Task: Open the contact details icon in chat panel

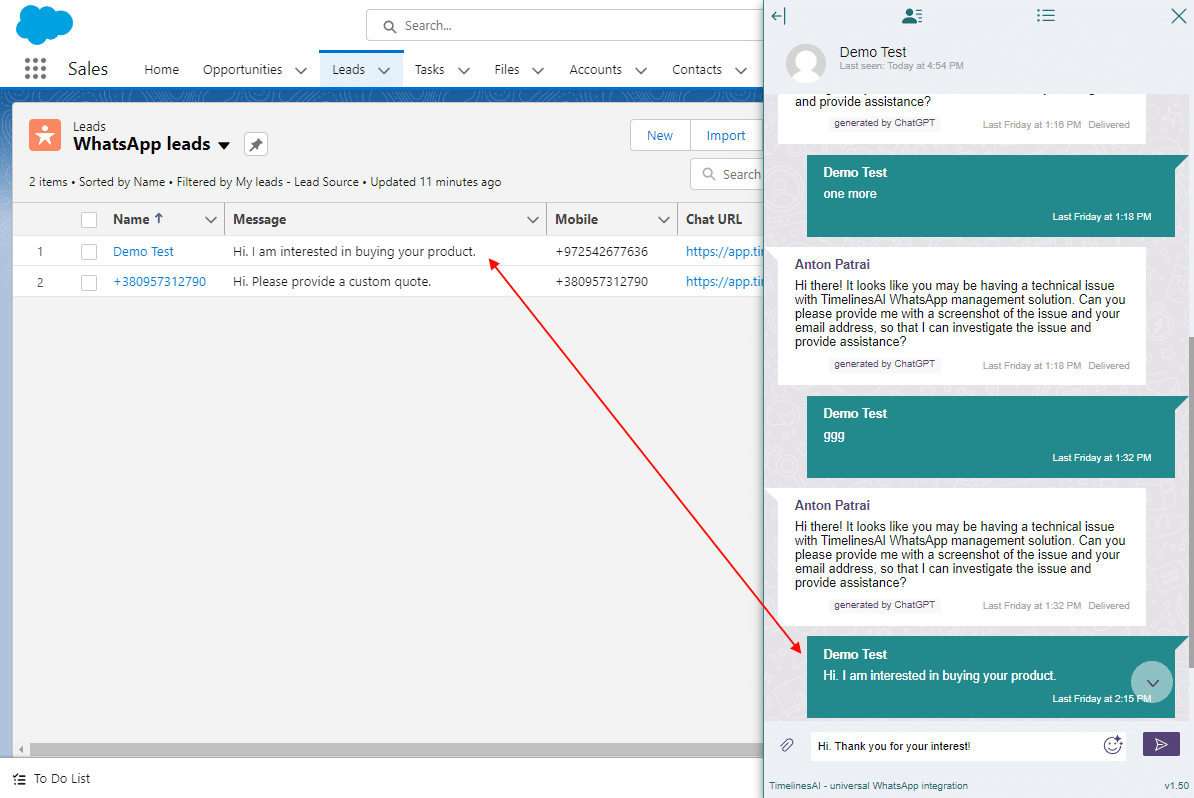Action: point(911,15)
